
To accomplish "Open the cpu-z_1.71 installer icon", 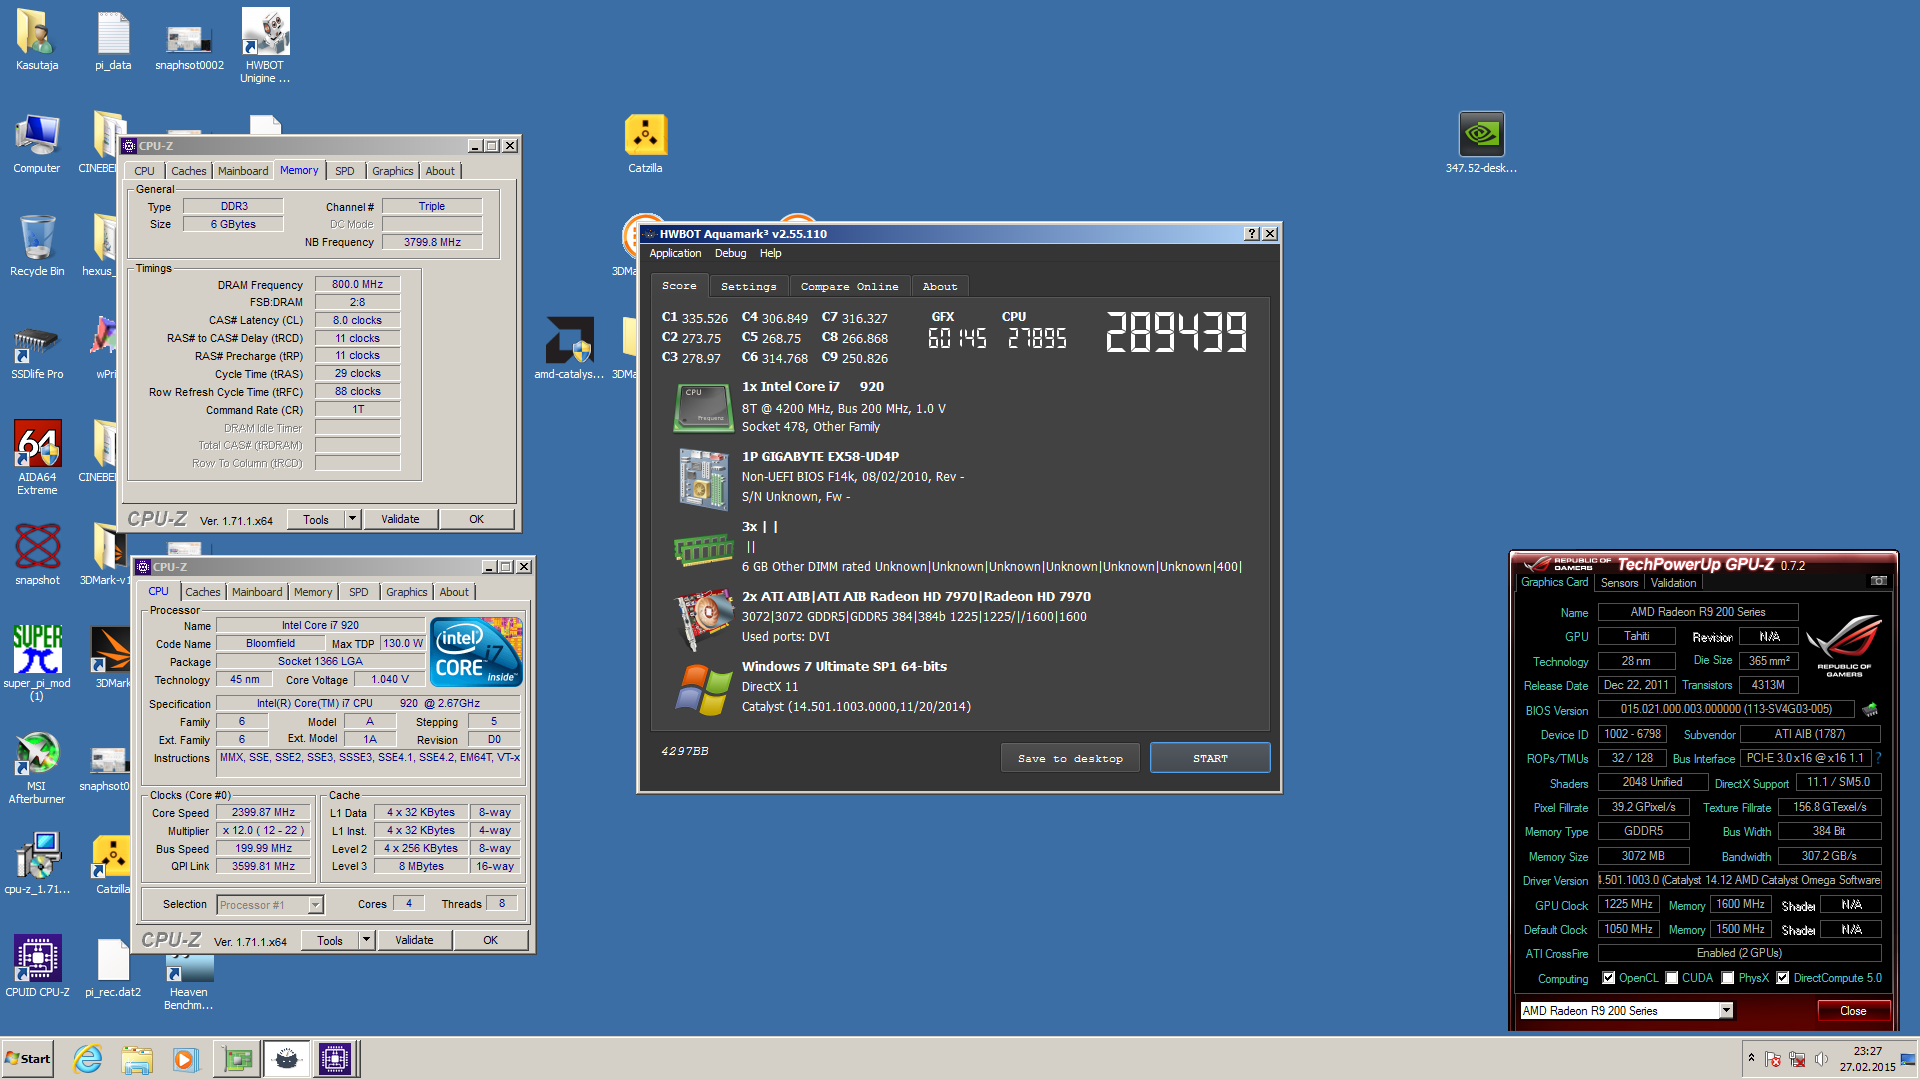I will [37, 864].
